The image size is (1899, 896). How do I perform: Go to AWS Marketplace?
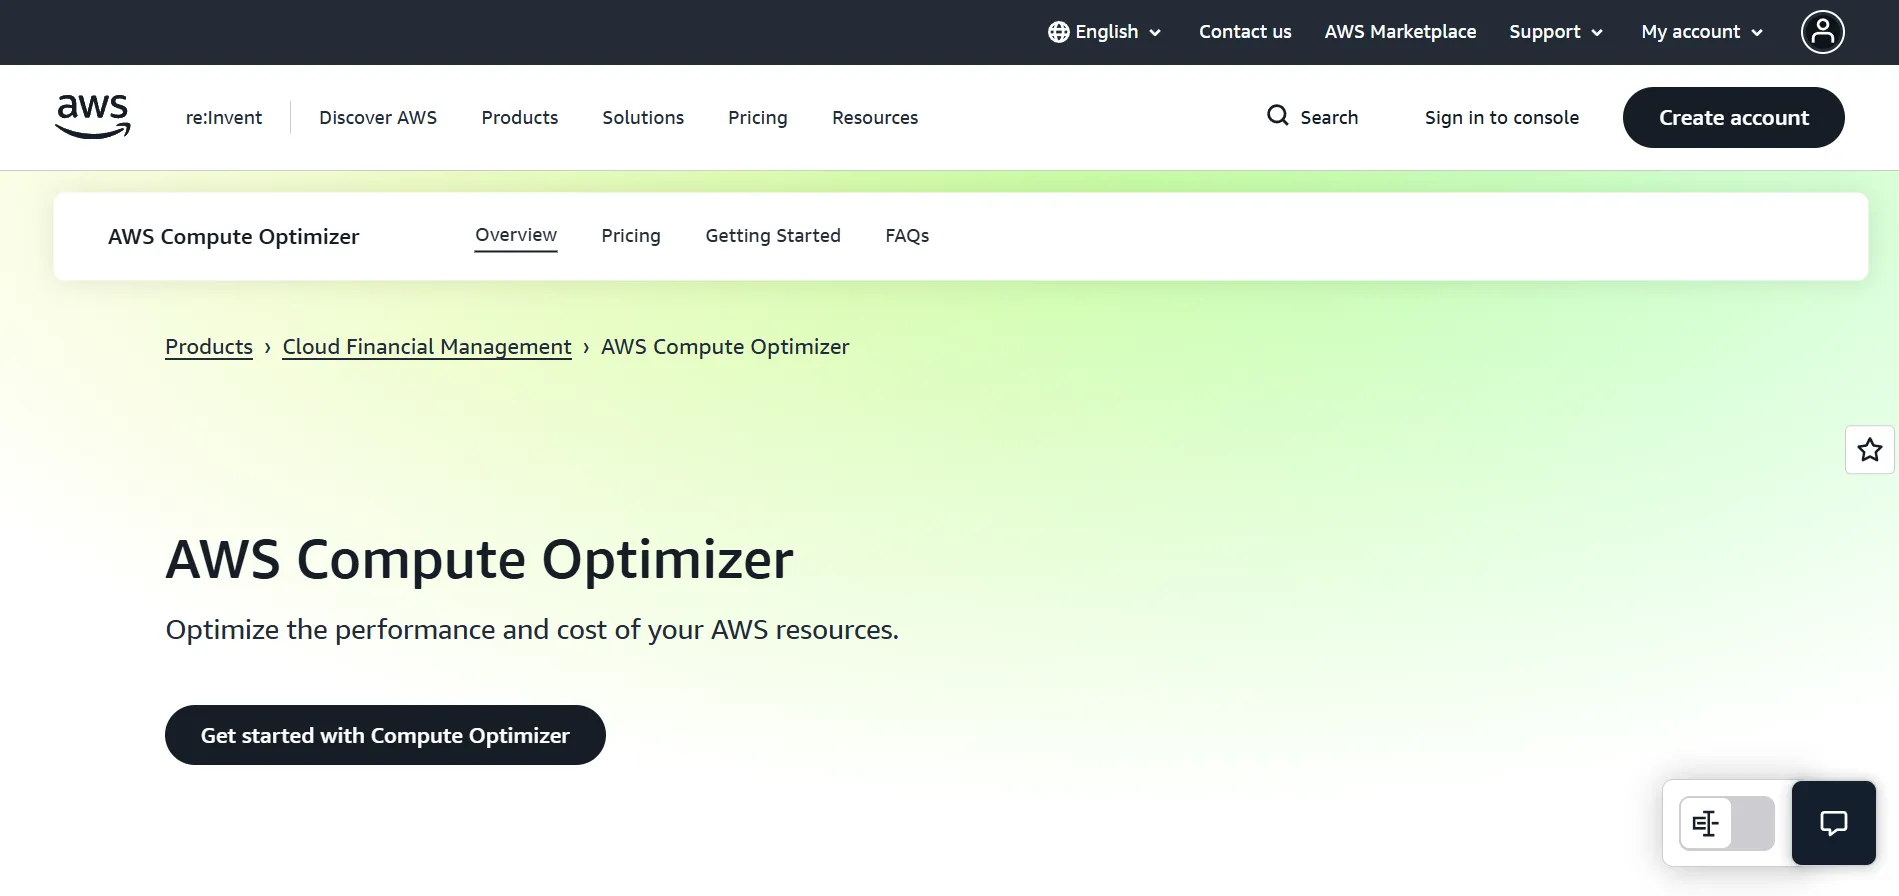[x=1400, y=32]
